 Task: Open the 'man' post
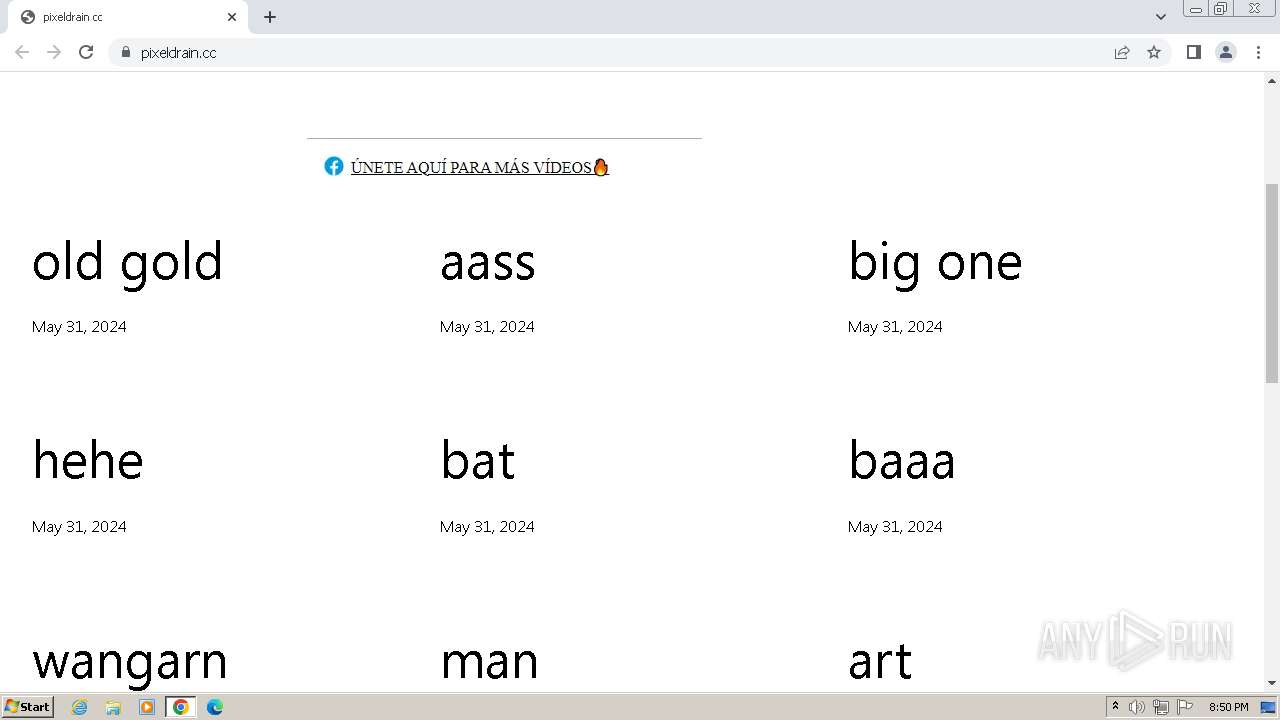489,663
